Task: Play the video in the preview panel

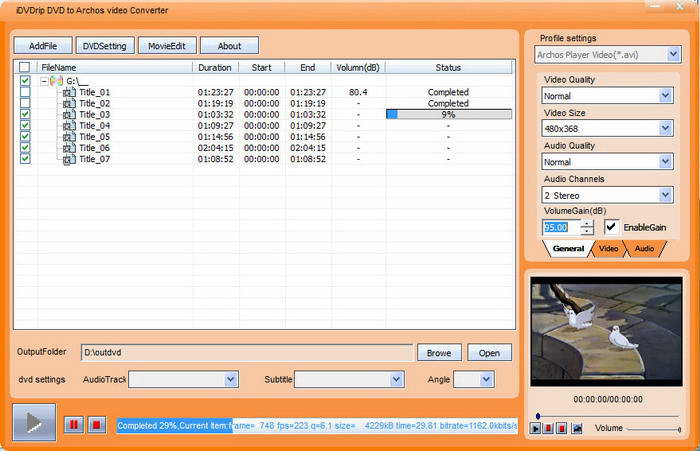Action: pos(536,428)
